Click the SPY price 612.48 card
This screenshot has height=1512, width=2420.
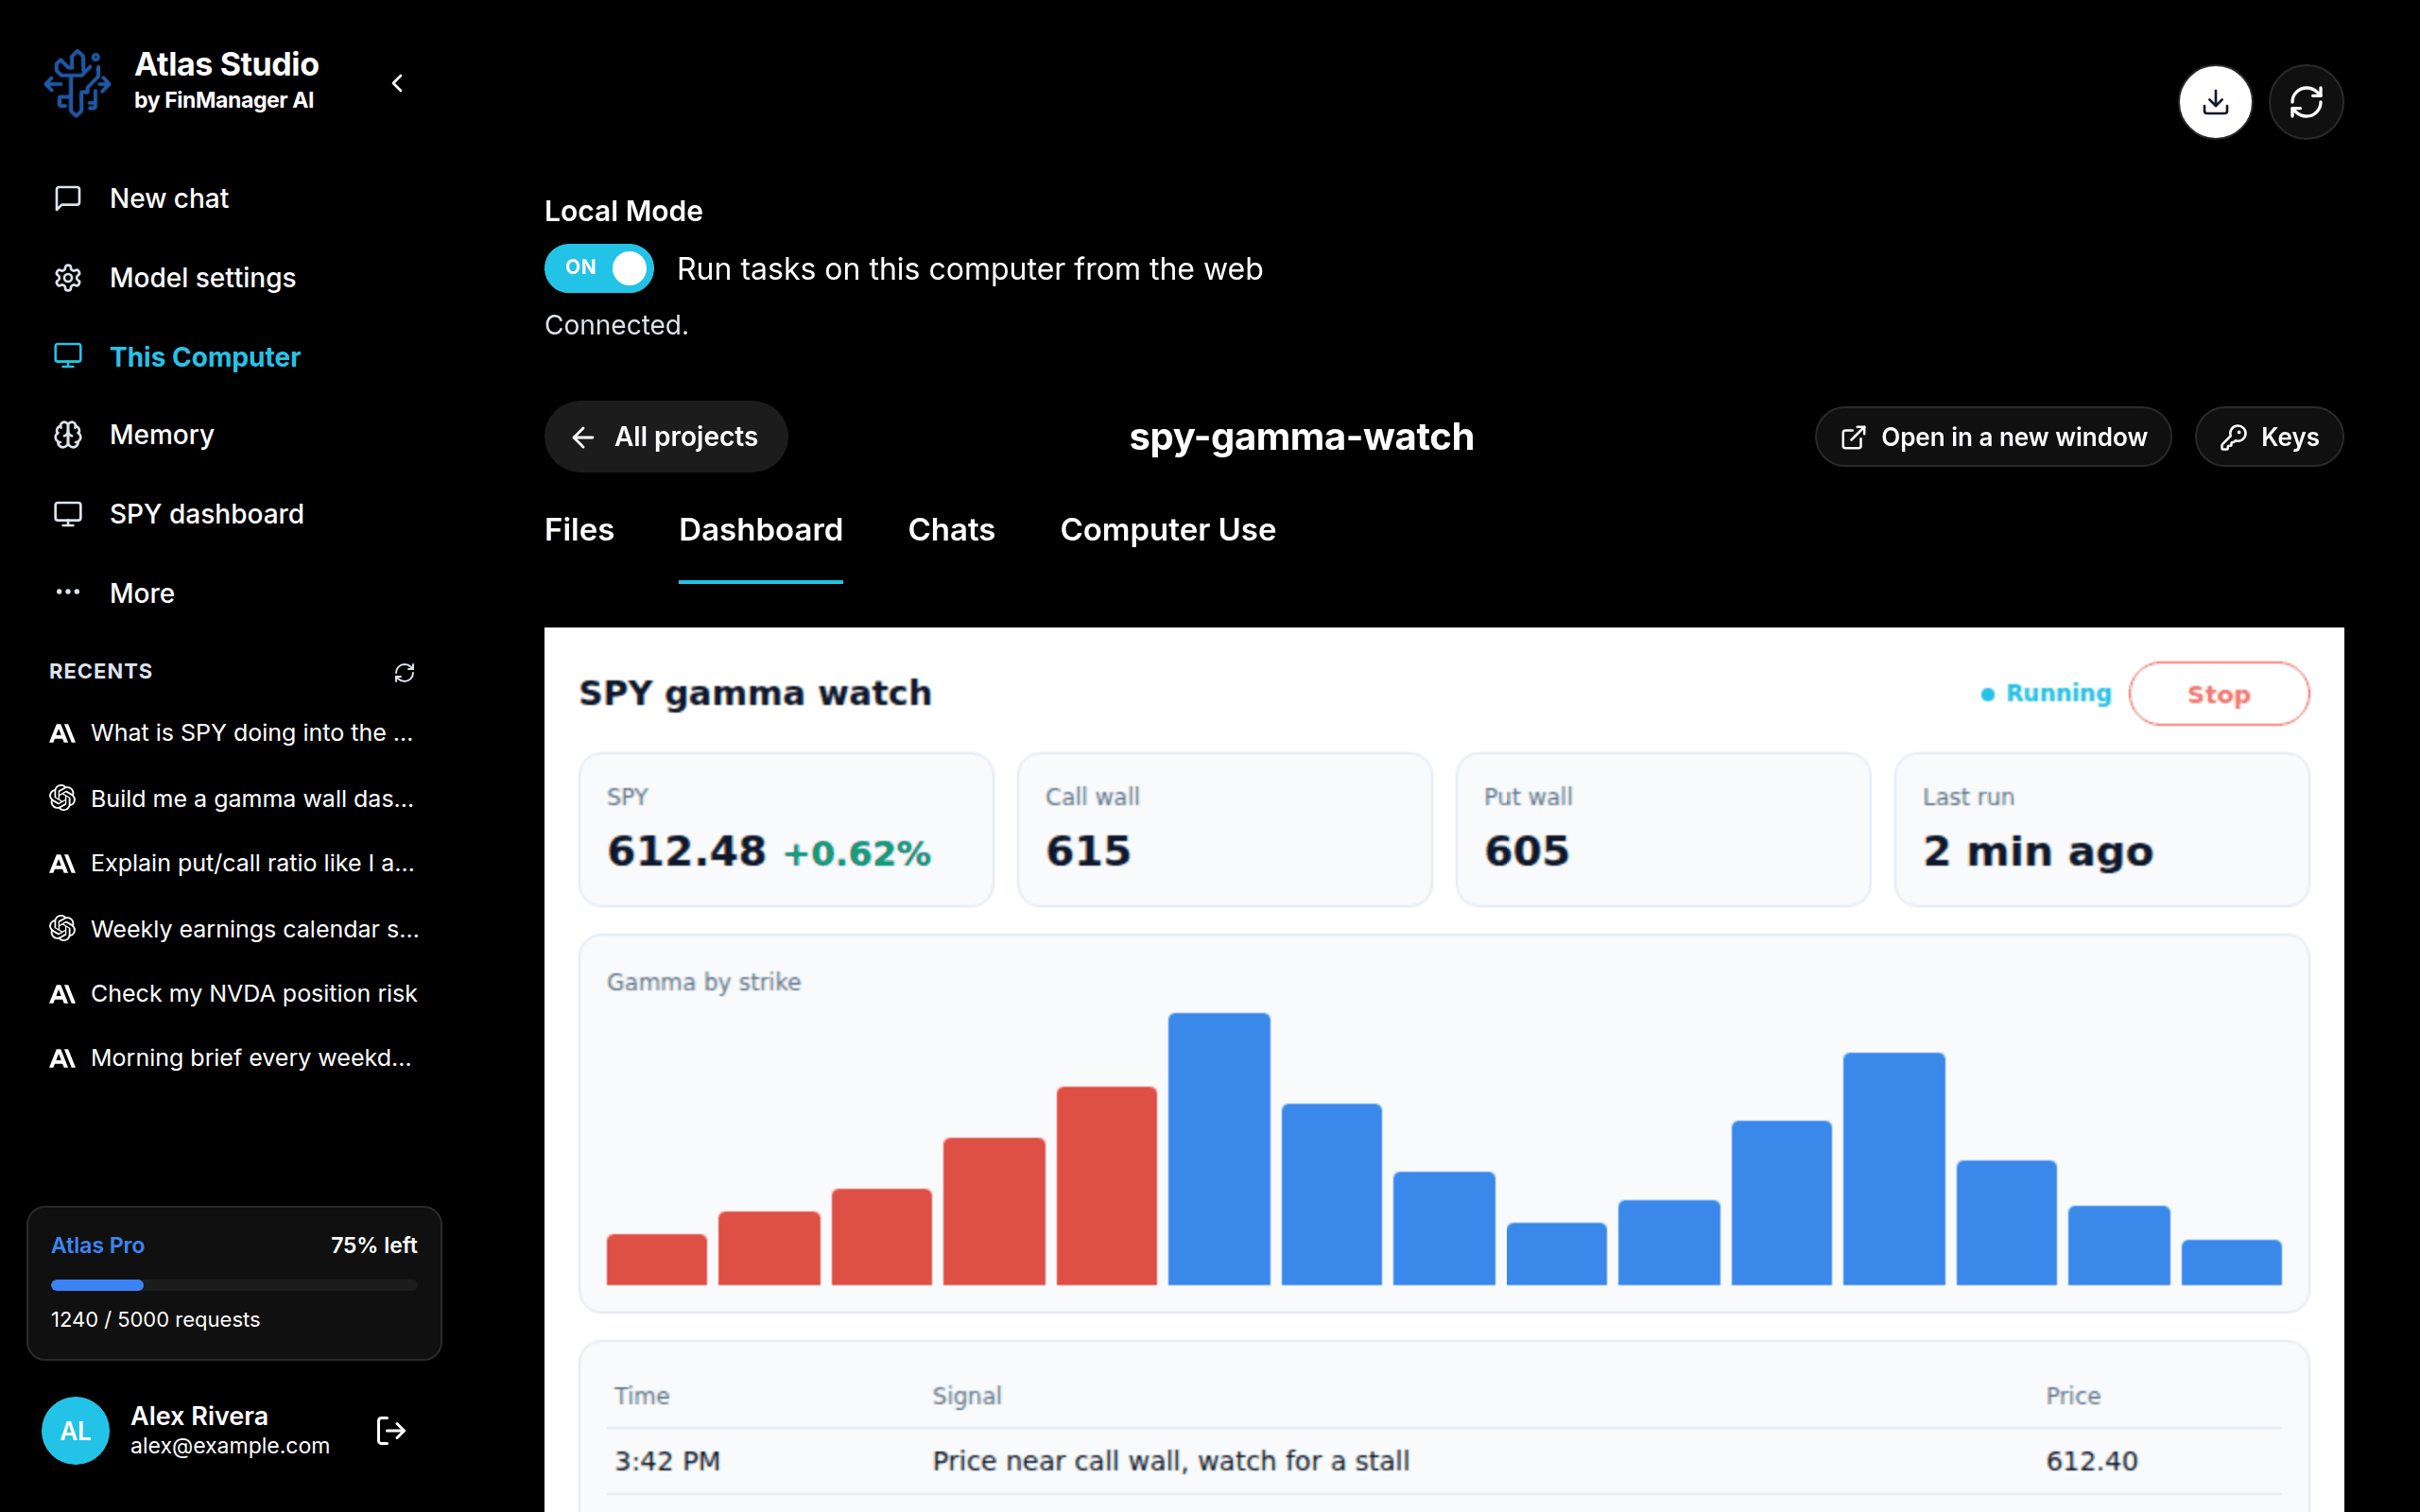point(786,830)
